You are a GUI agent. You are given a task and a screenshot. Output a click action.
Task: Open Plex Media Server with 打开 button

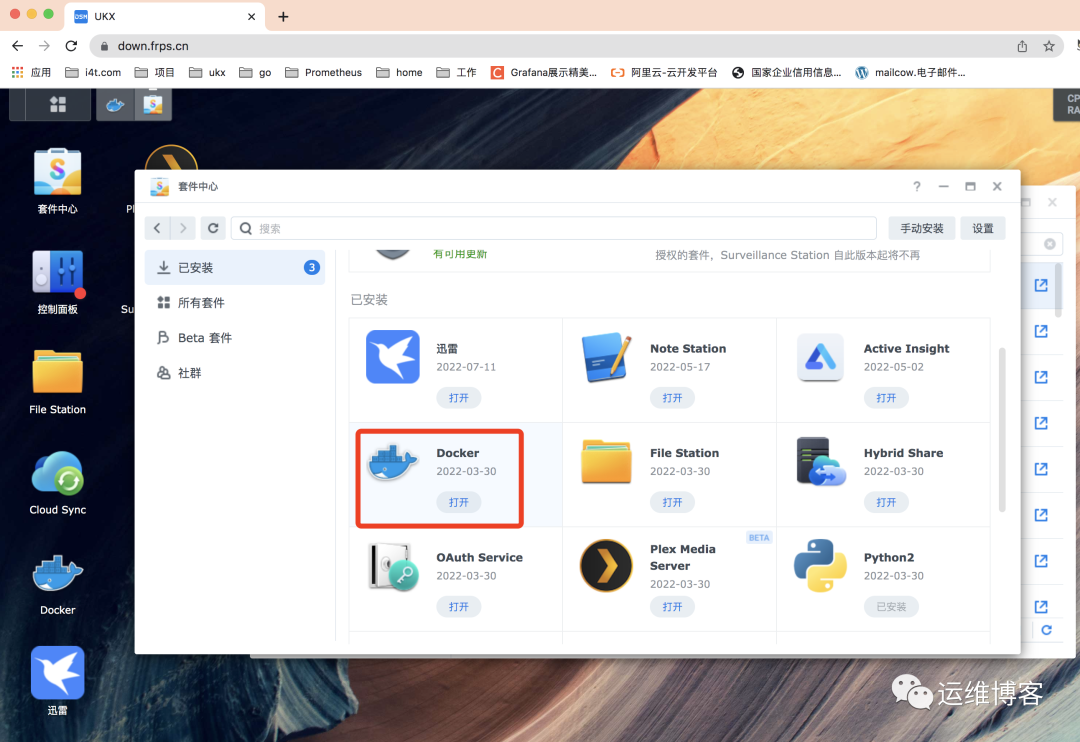pos(672,606)
